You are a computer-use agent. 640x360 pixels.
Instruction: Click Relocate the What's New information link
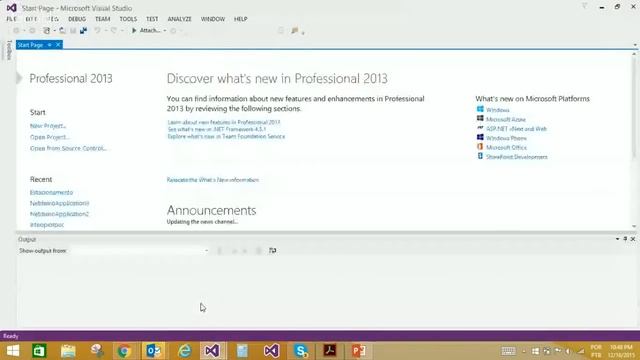coord(213,180)
